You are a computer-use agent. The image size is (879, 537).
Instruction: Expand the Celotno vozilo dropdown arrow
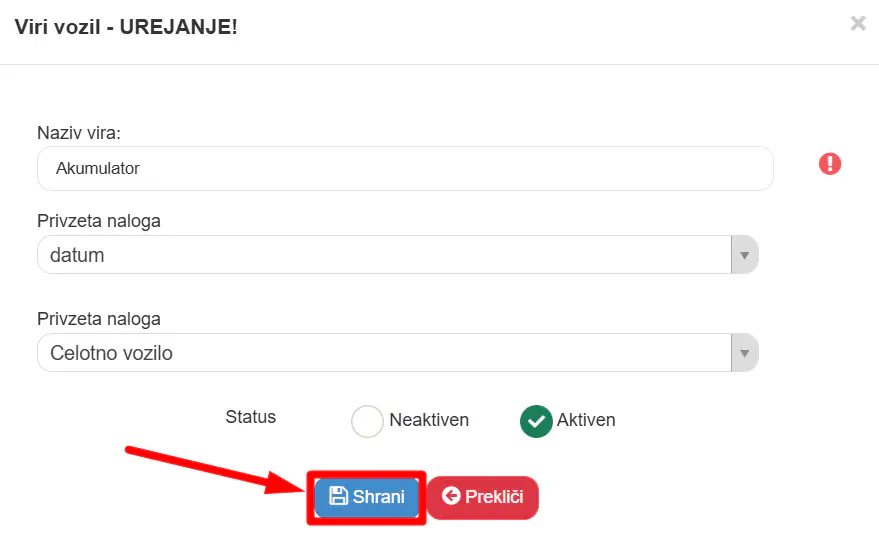click(x=744, y=353)
